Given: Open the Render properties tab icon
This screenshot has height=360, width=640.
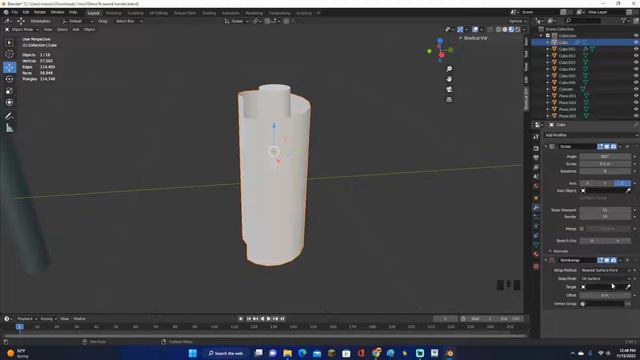Looking at the screenshot, I should pos(536,148).
